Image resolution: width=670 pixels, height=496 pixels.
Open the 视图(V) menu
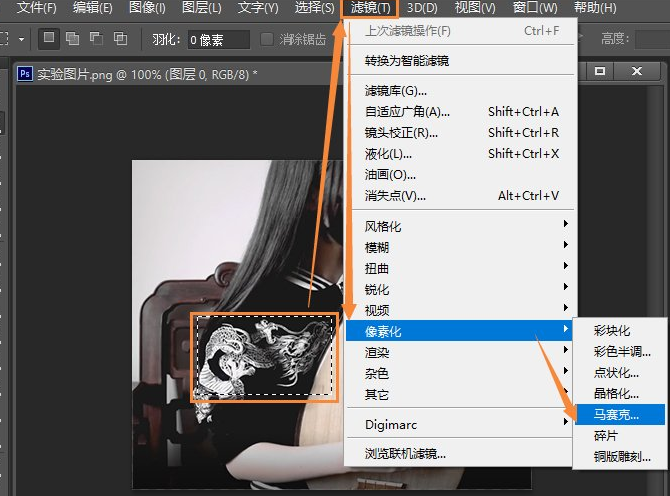475,7
